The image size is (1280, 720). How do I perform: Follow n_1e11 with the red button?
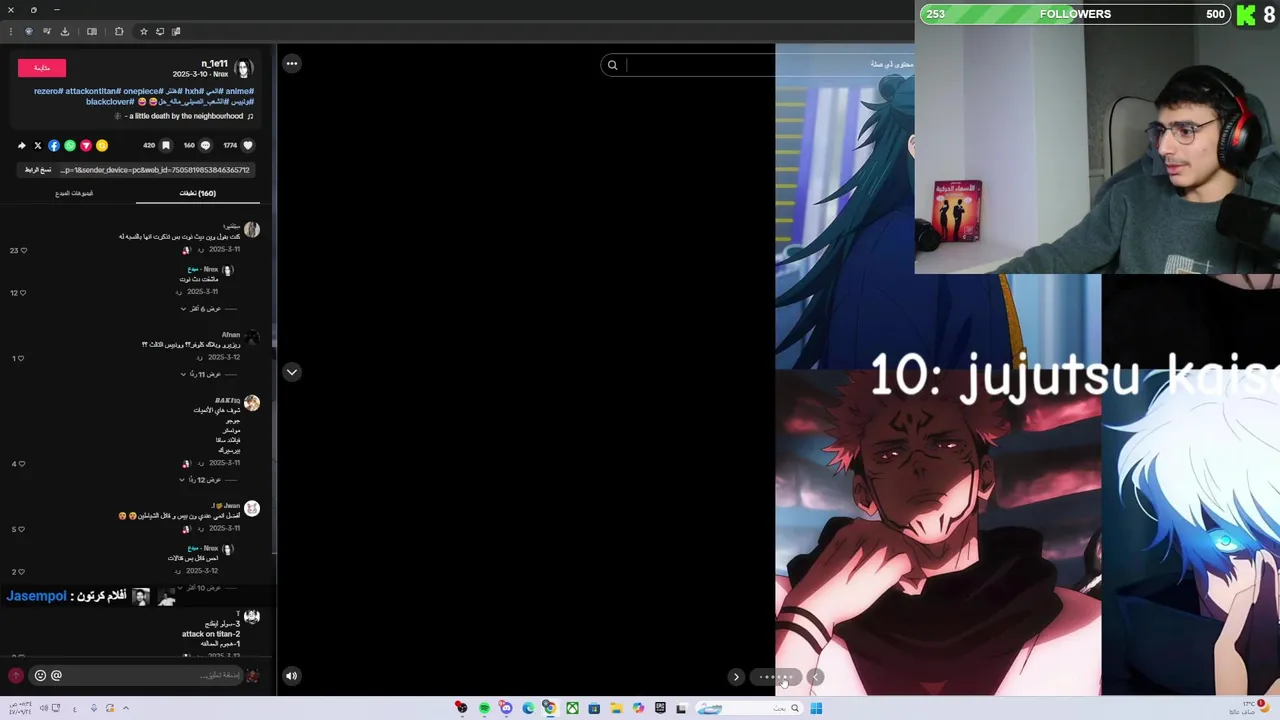tap(42, 68)
